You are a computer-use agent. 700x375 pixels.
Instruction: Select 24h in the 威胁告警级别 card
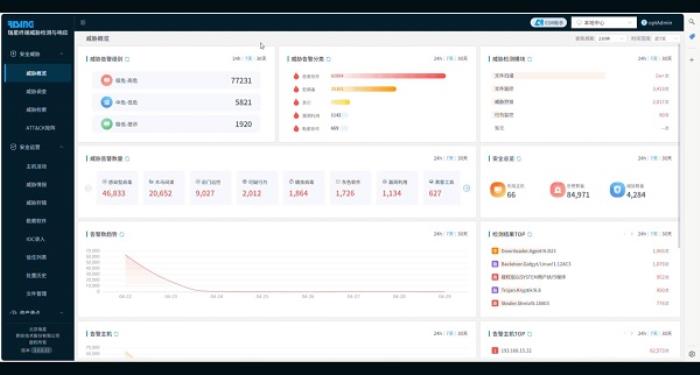[x=236, y=58]
